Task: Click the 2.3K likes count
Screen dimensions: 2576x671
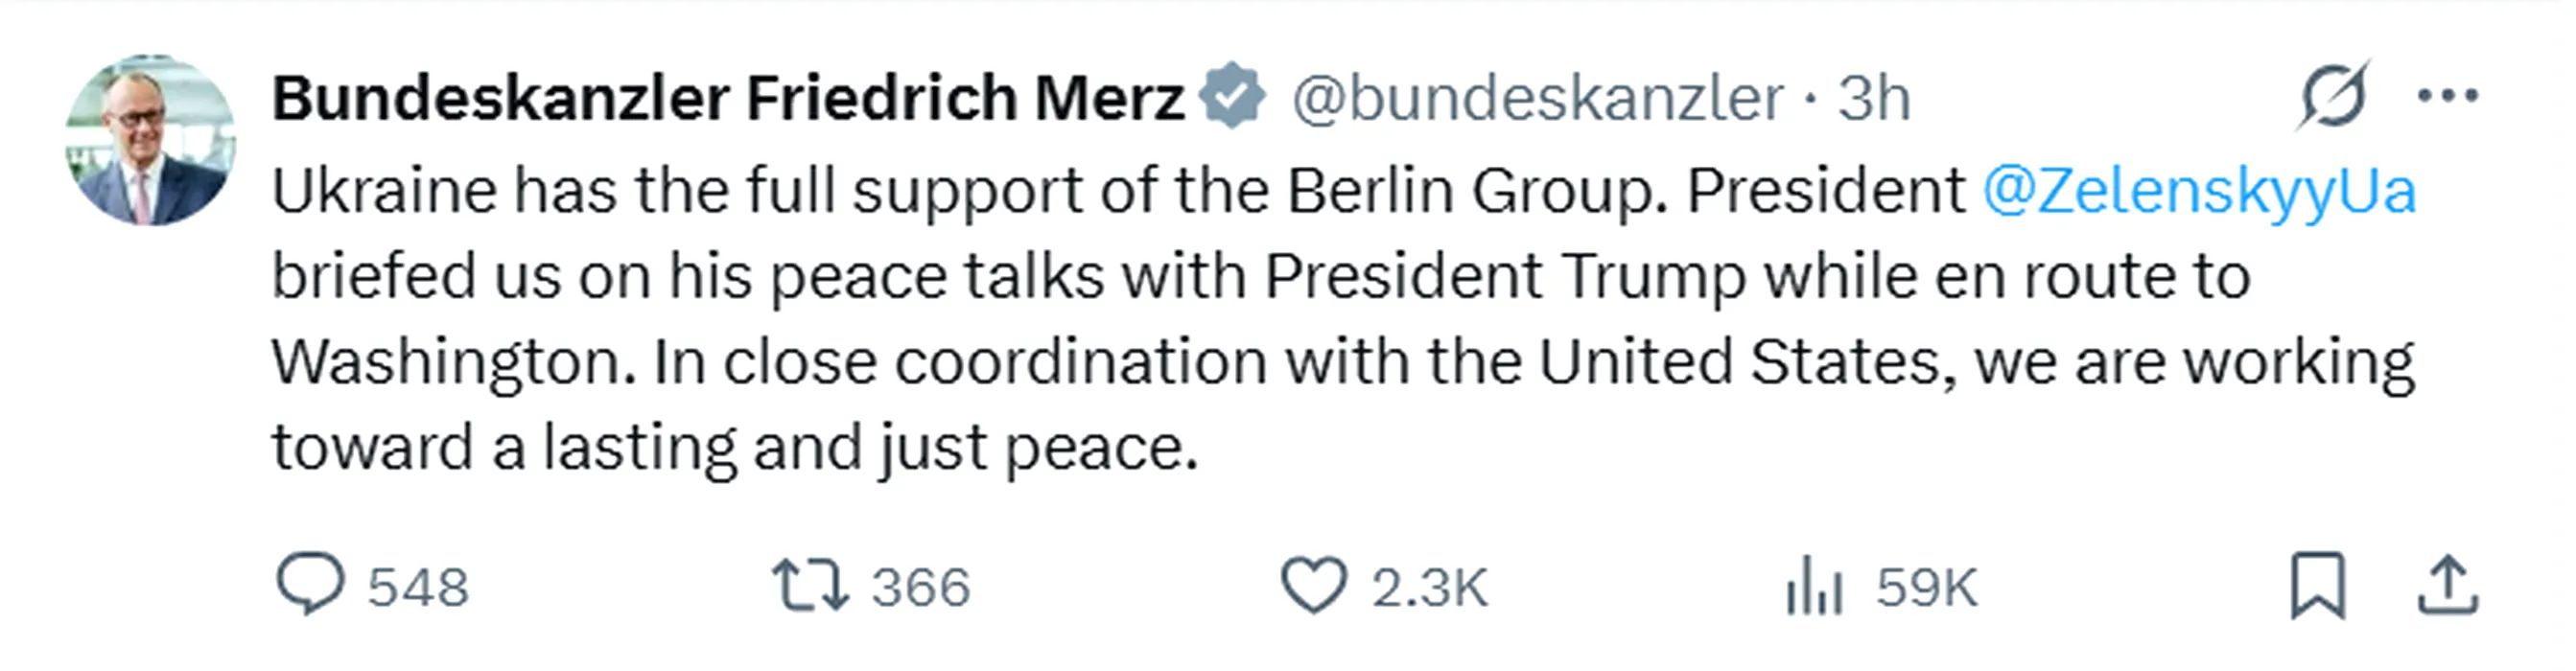Action: point(1429,587)
